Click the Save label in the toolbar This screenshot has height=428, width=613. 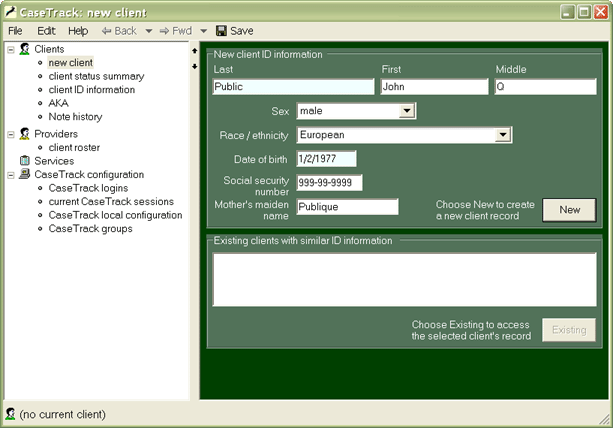tap(242, 31)
